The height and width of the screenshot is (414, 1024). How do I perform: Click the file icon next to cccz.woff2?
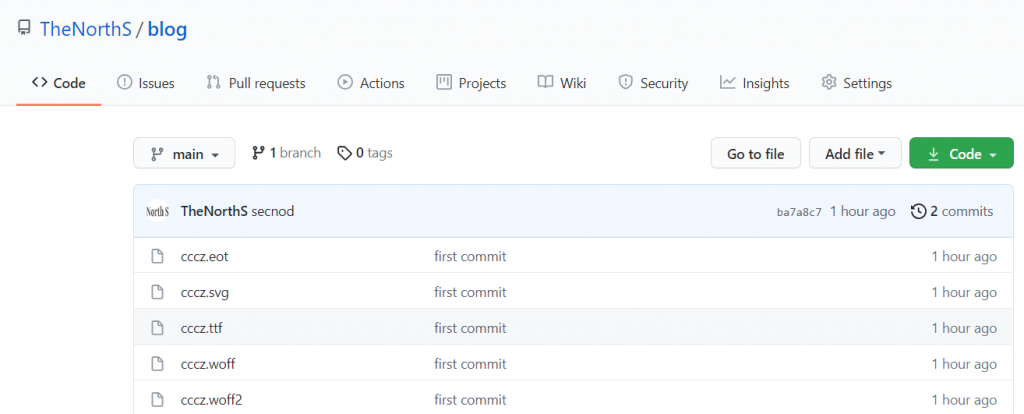(157, 400)
